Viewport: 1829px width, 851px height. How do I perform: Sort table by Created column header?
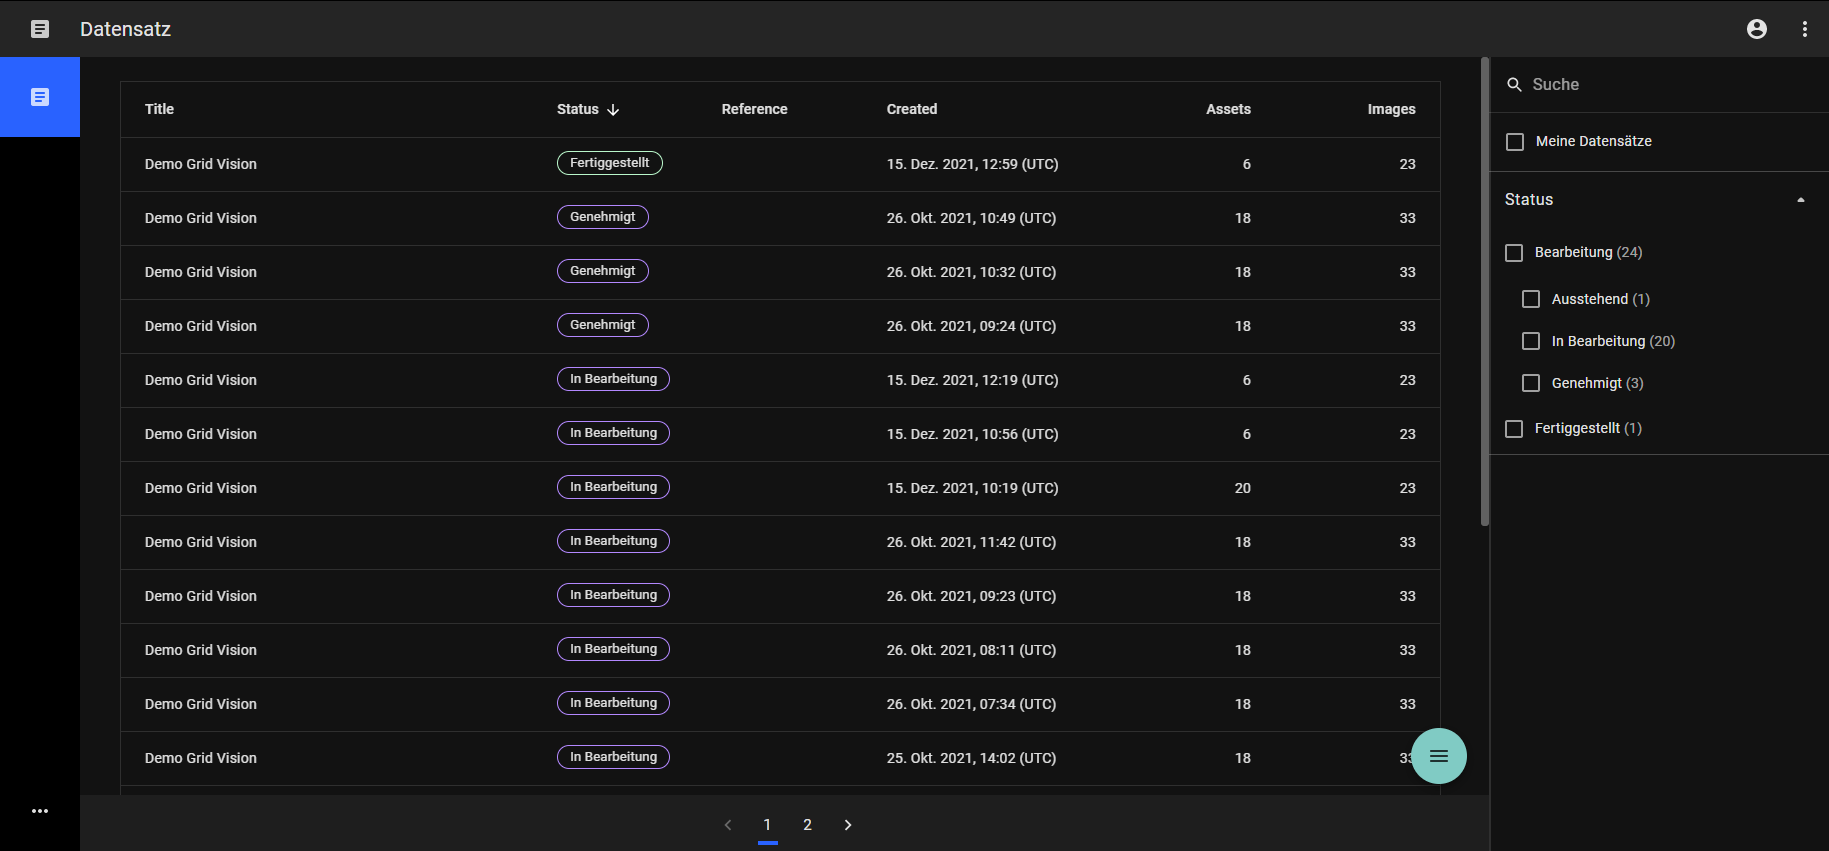pyautogui.click(x=911, y=109)
